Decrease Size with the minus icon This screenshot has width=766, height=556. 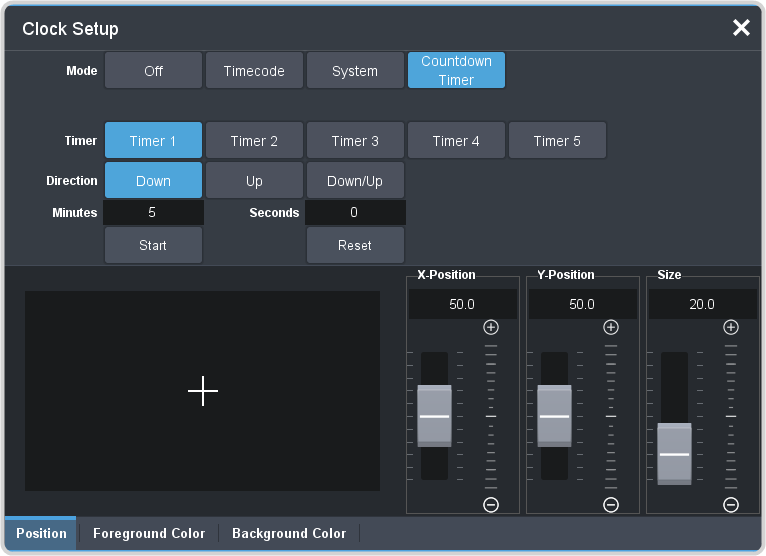730,504
